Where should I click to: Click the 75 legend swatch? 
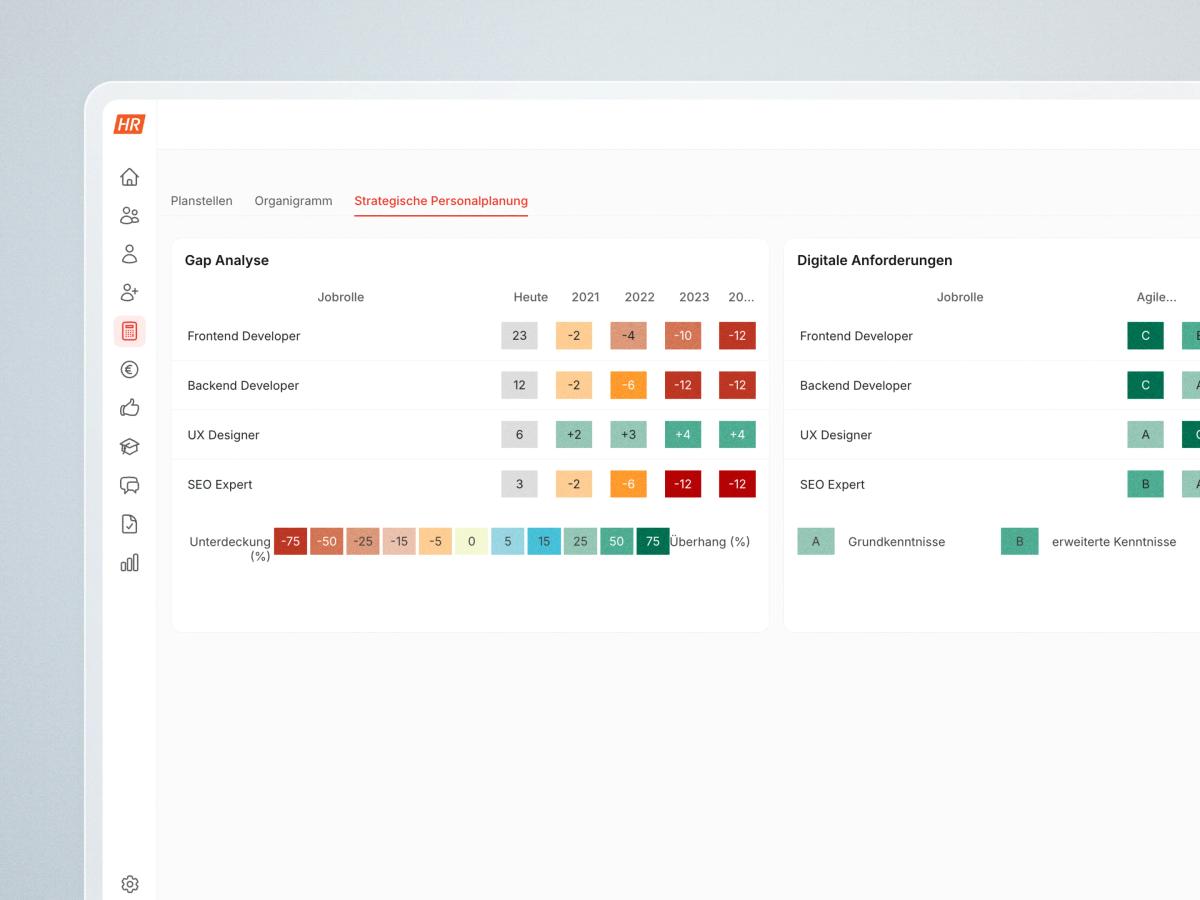point(653,541)
